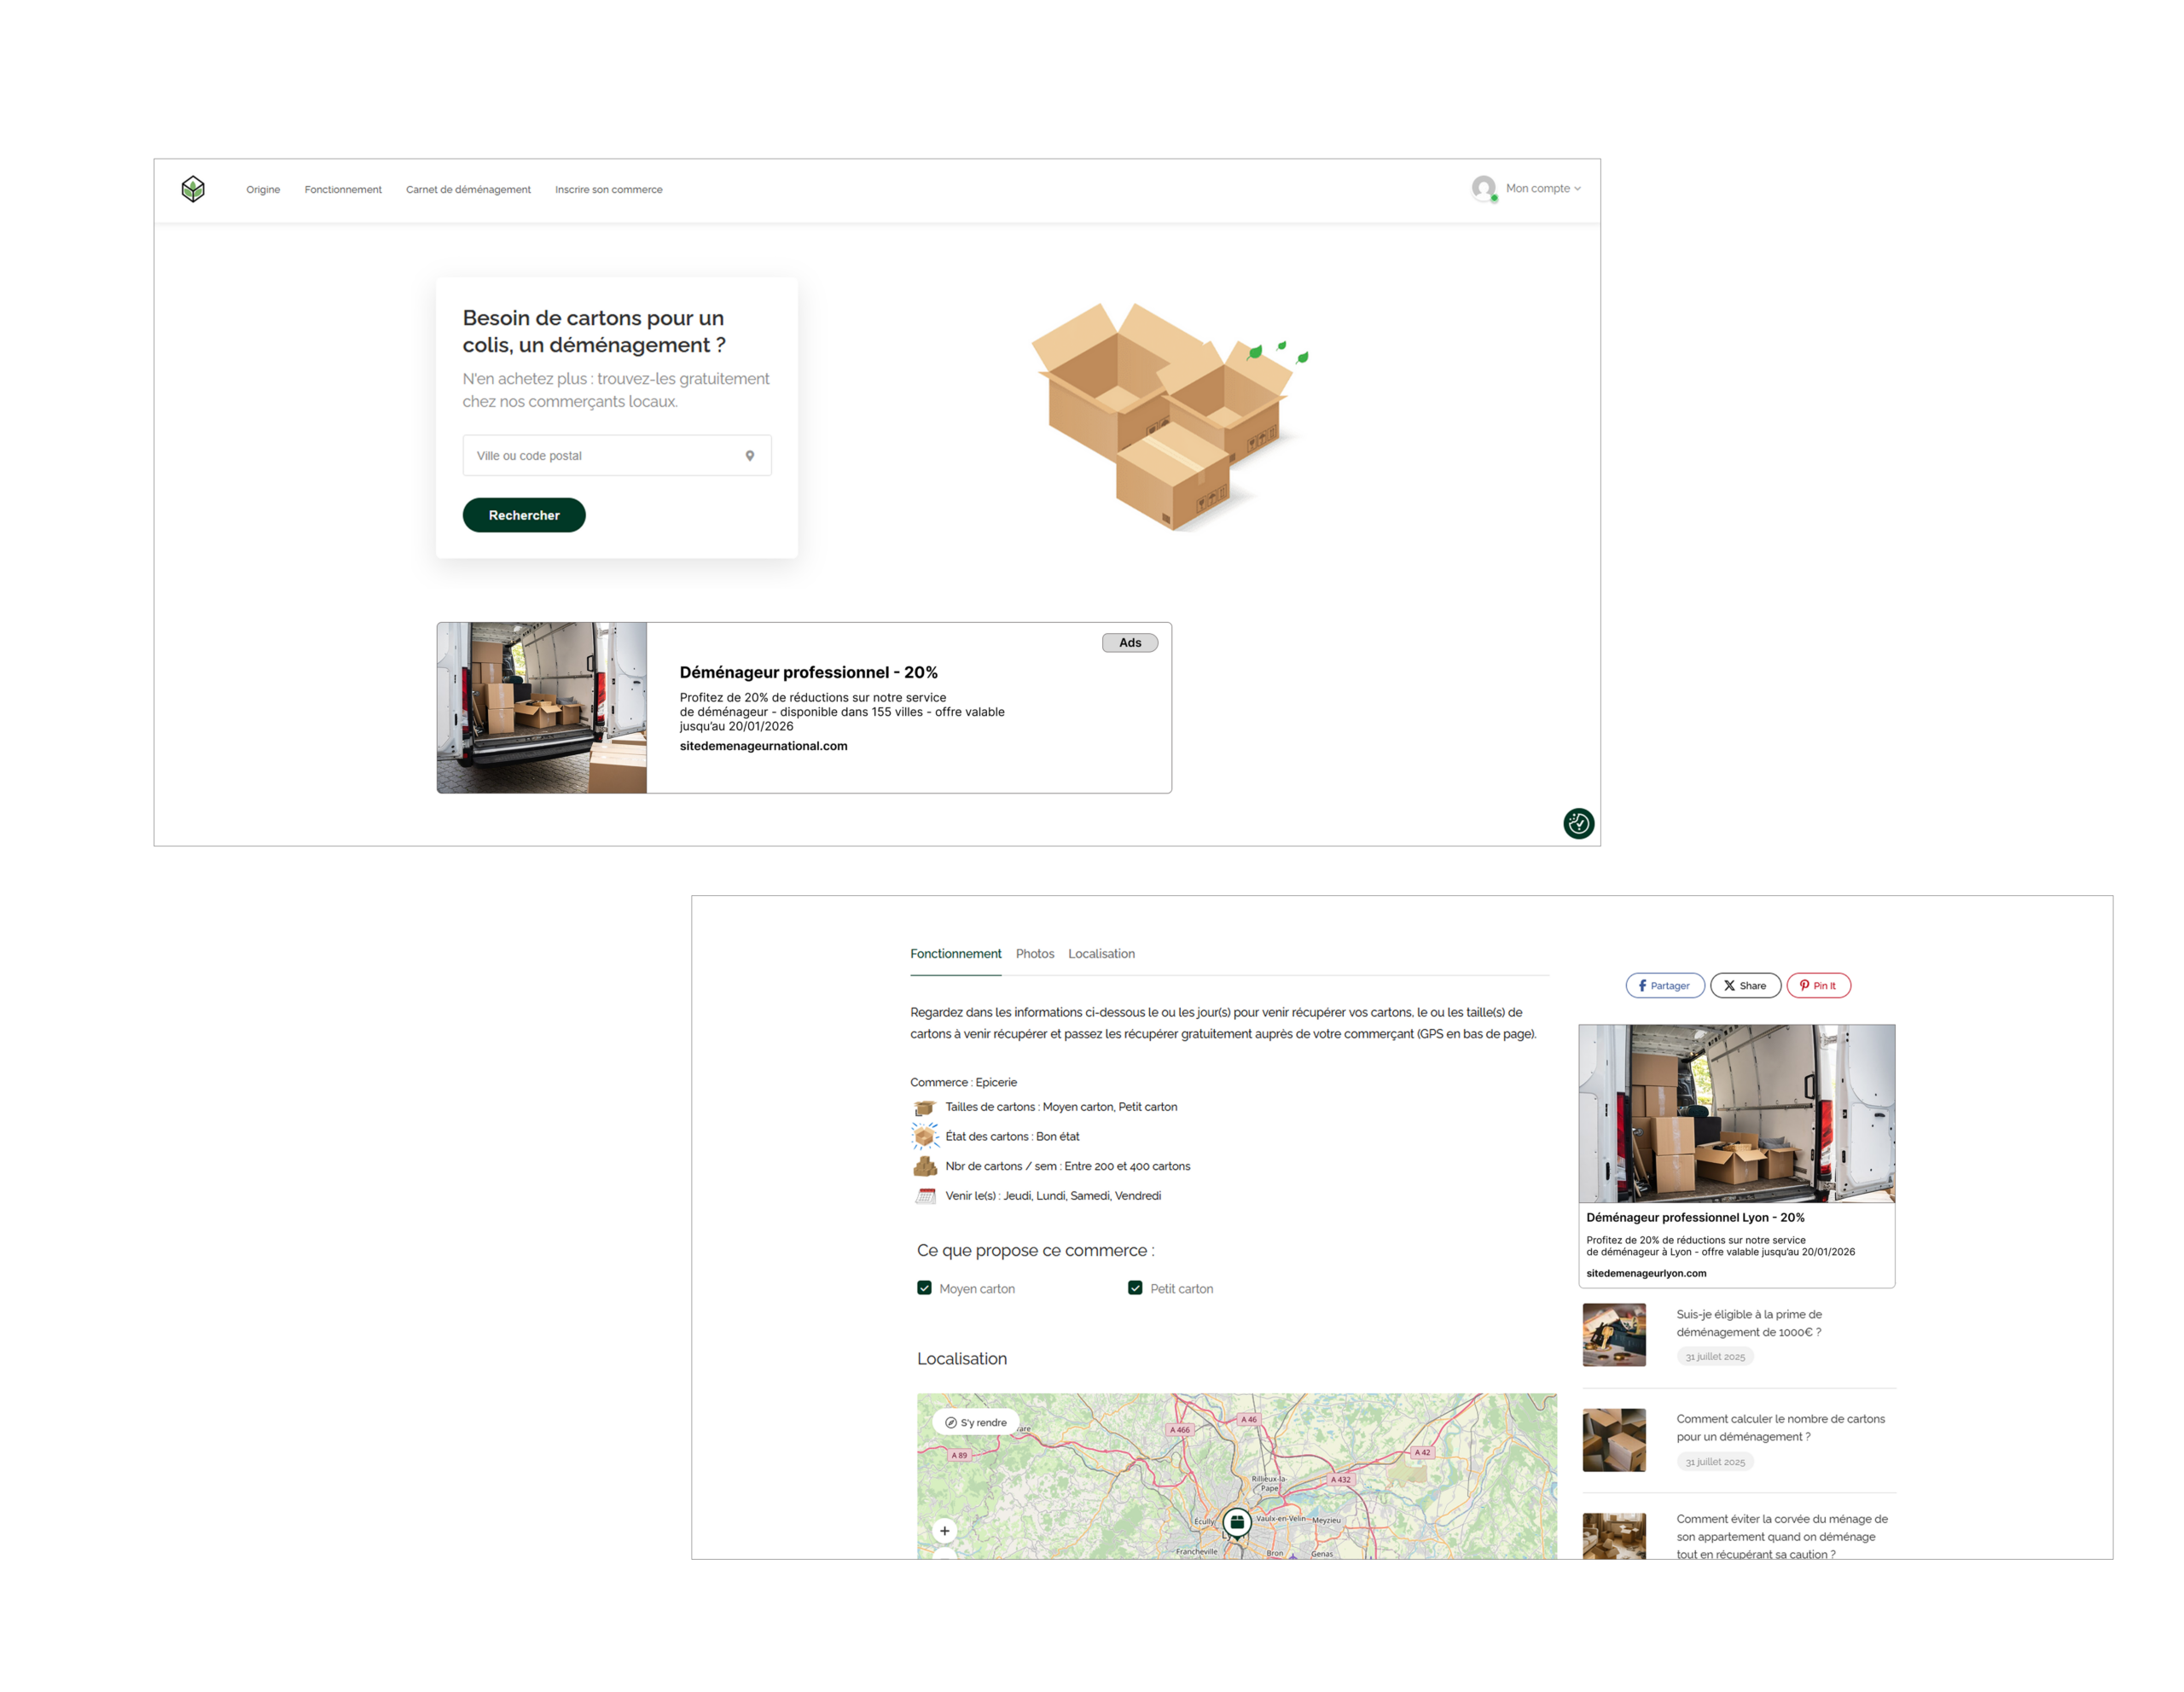Image resolution: width=2184 pixels, height=1692 pixels.
Task: Click the green cube site logo
Action: point(193,189)
